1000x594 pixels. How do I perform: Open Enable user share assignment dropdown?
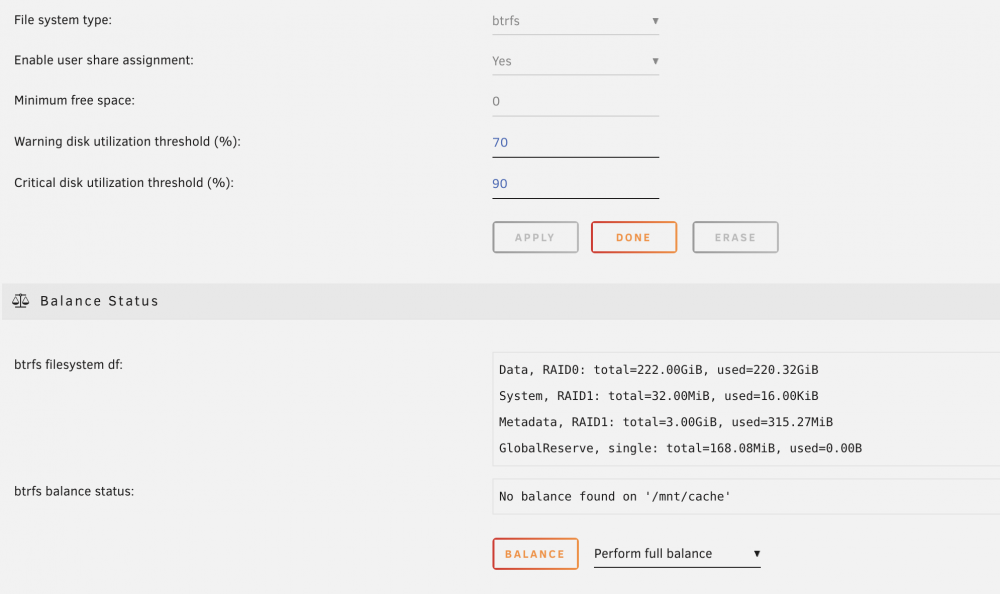pyautogui.click(x=575, y=61)
